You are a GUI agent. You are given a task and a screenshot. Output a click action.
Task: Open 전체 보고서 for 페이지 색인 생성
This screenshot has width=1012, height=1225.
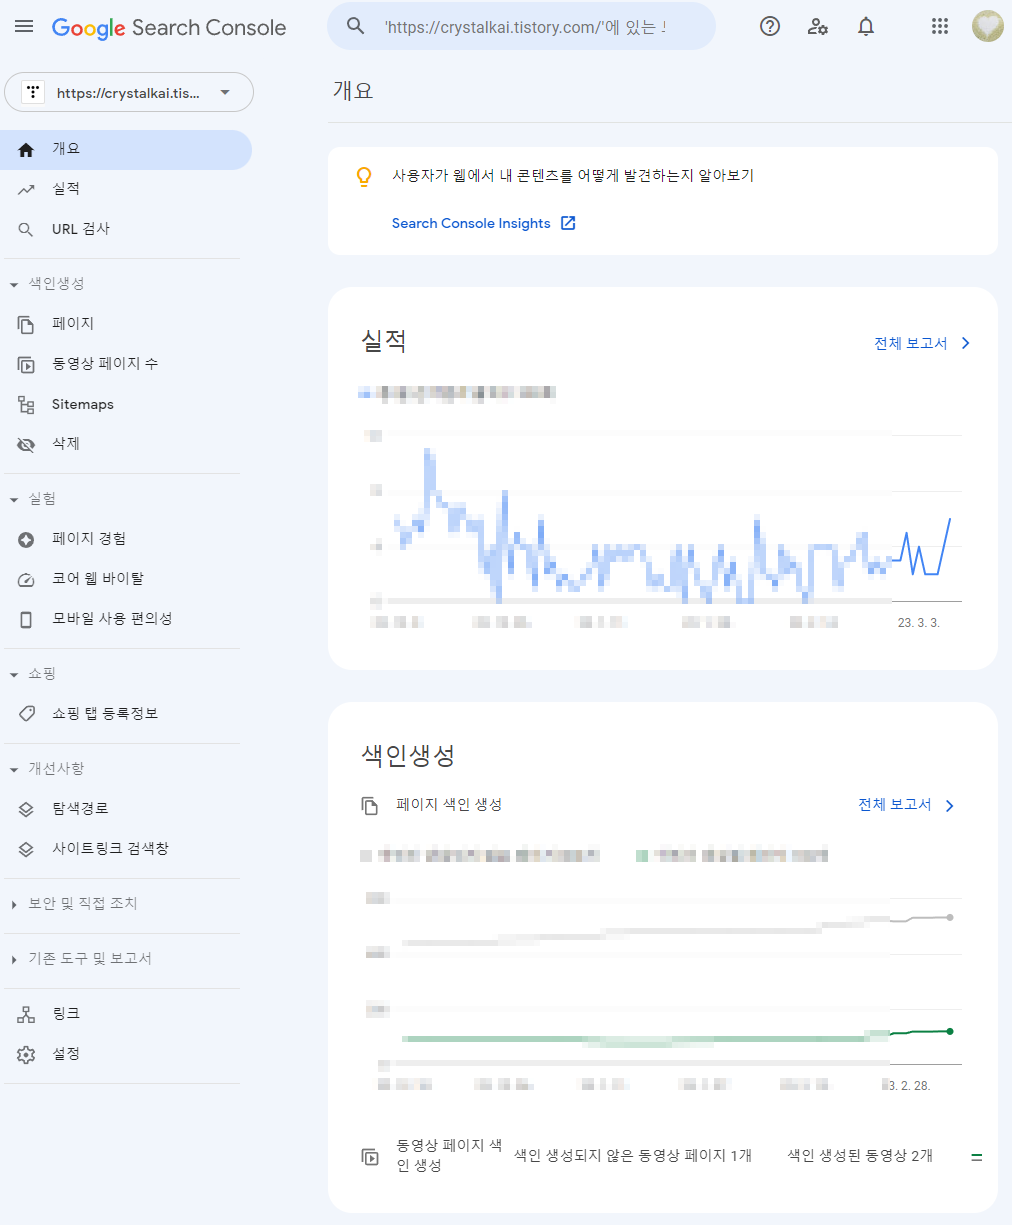(906, 805)
